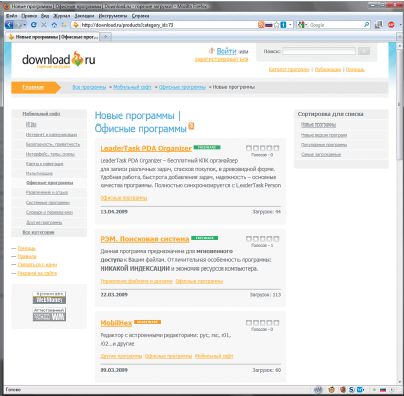Open the Мобильный софт breadcrumb link

tap(132, 87)
